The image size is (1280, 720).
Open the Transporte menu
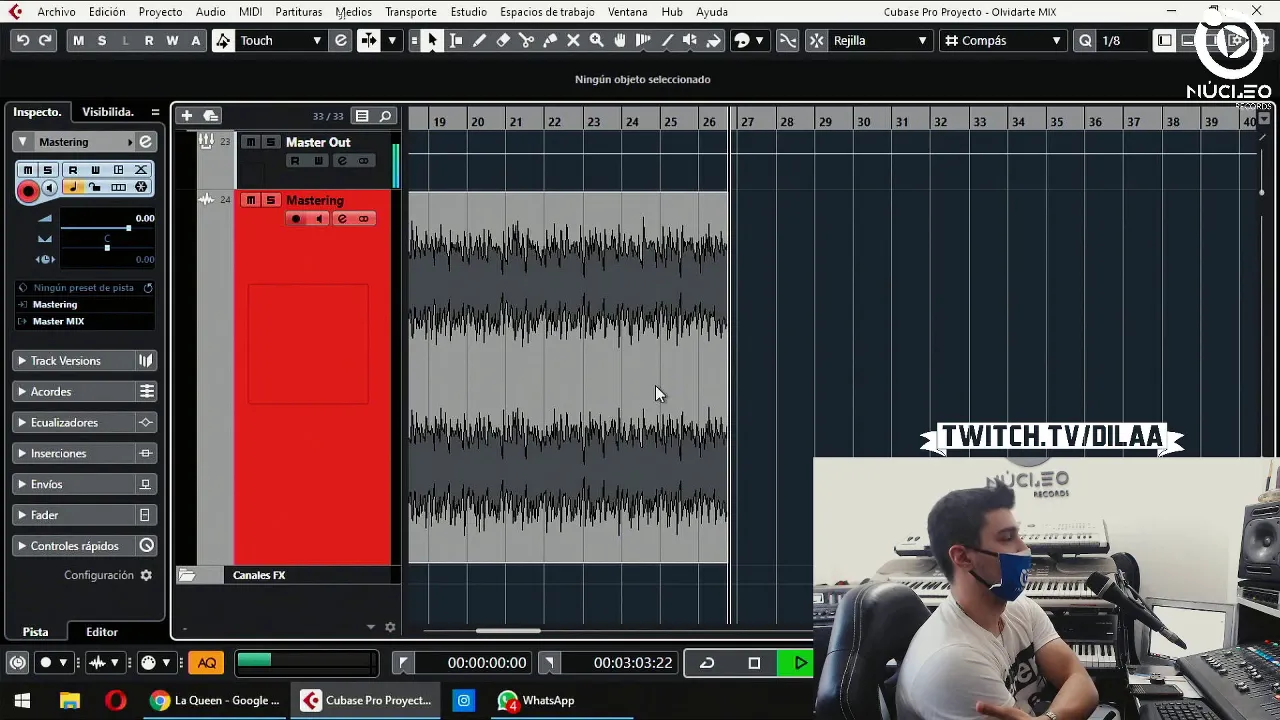pyautogui.click(x=410, y=12)
